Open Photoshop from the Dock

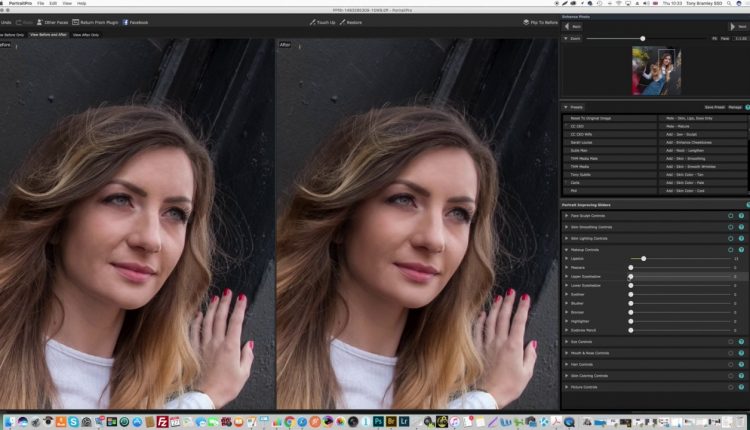378,421
